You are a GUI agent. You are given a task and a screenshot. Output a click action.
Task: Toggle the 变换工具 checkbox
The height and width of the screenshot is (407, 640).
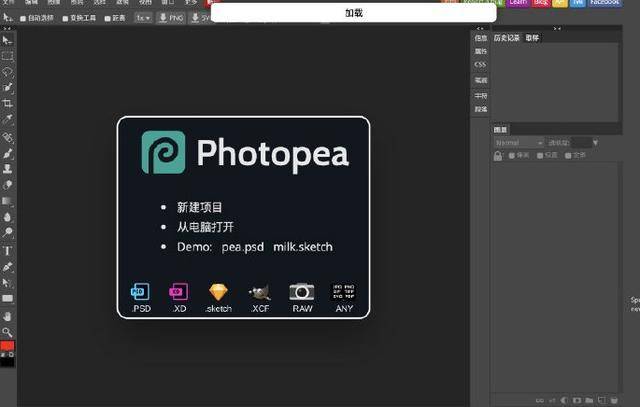tap(65, 18)
